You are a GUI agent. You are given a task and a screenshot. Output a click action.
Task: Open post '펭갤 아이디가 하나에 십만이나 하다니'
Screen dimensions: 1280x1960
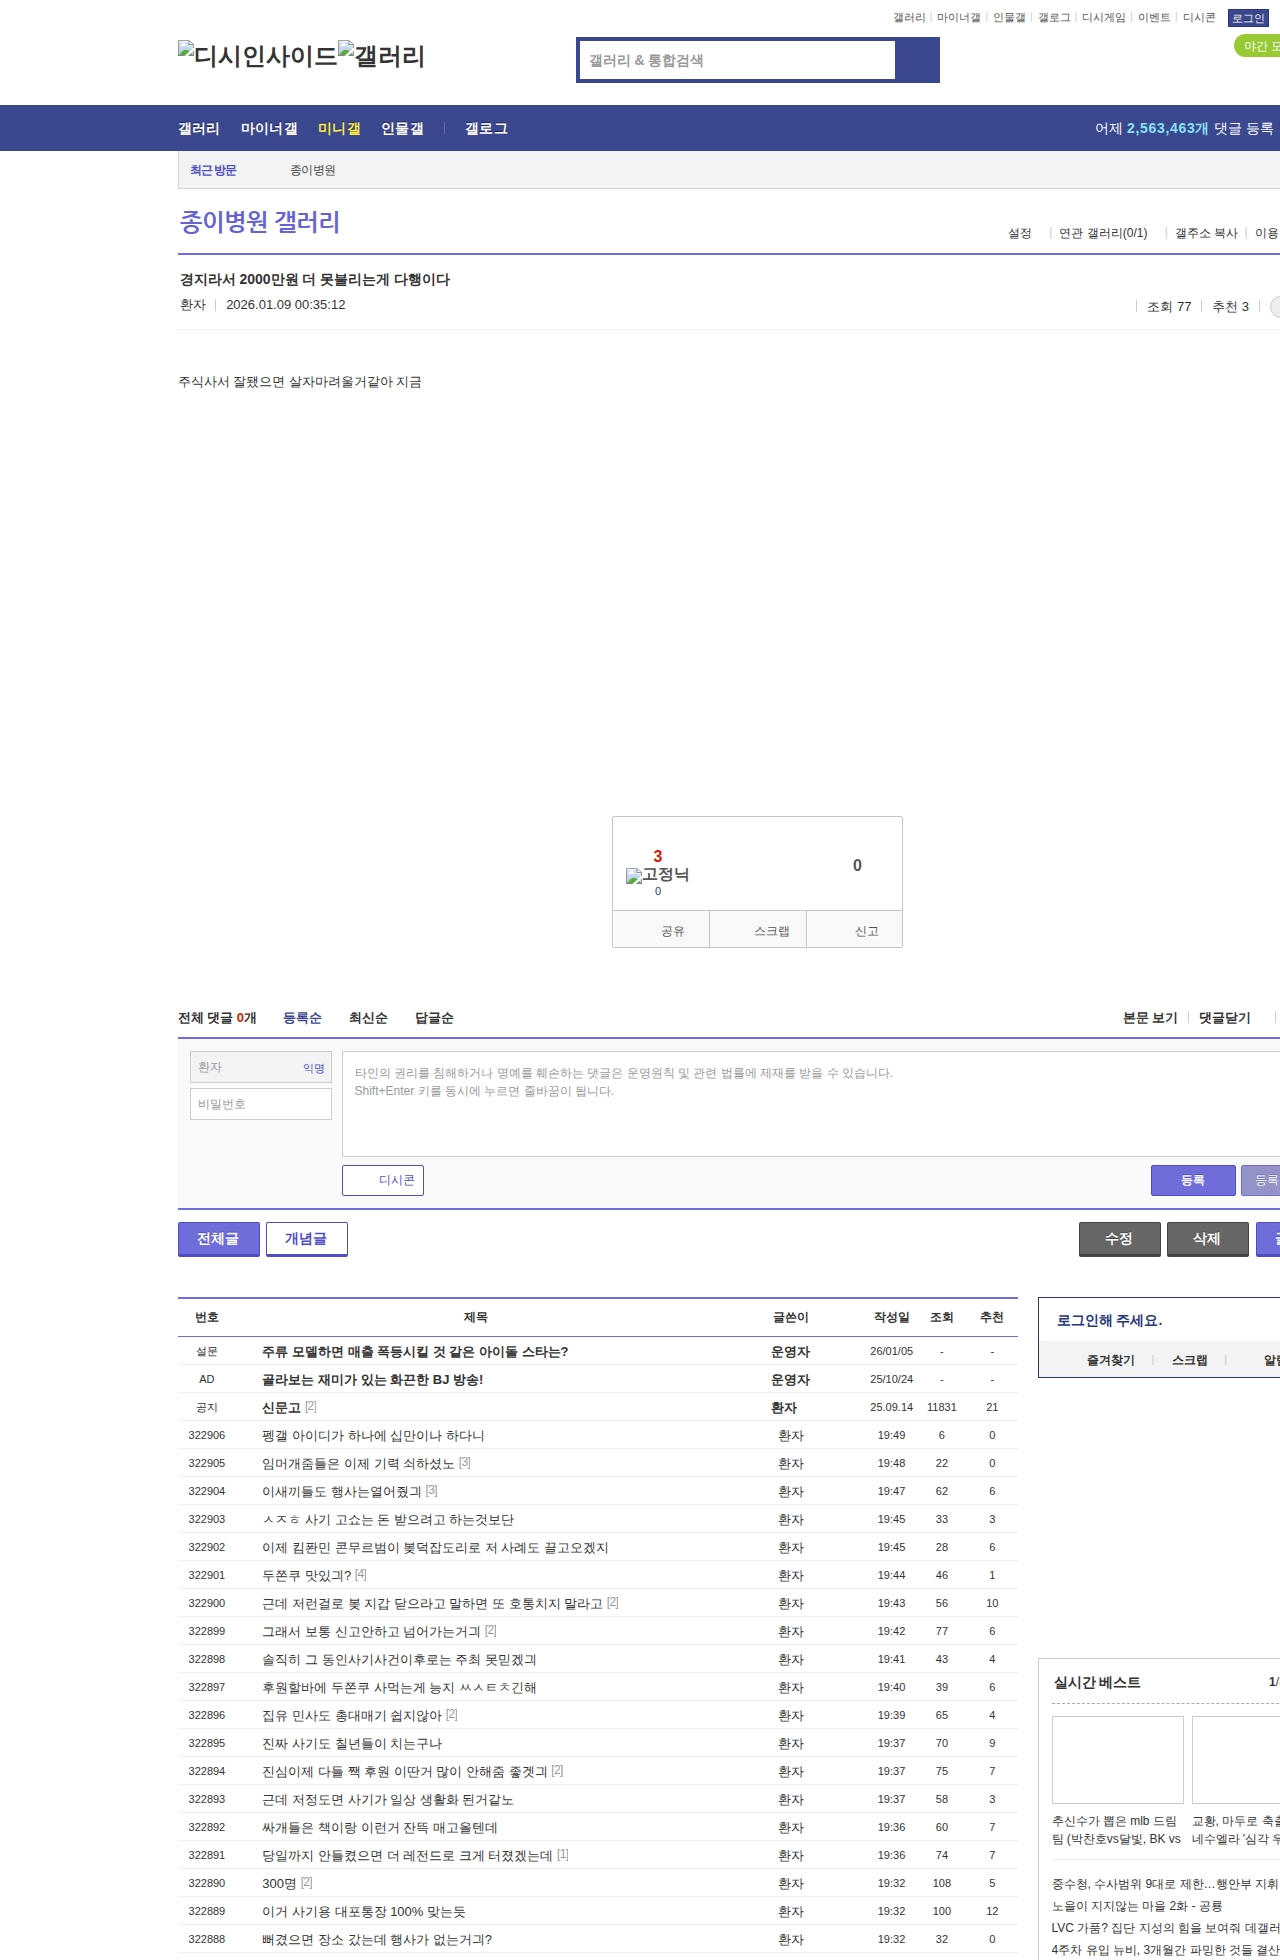373,1435
